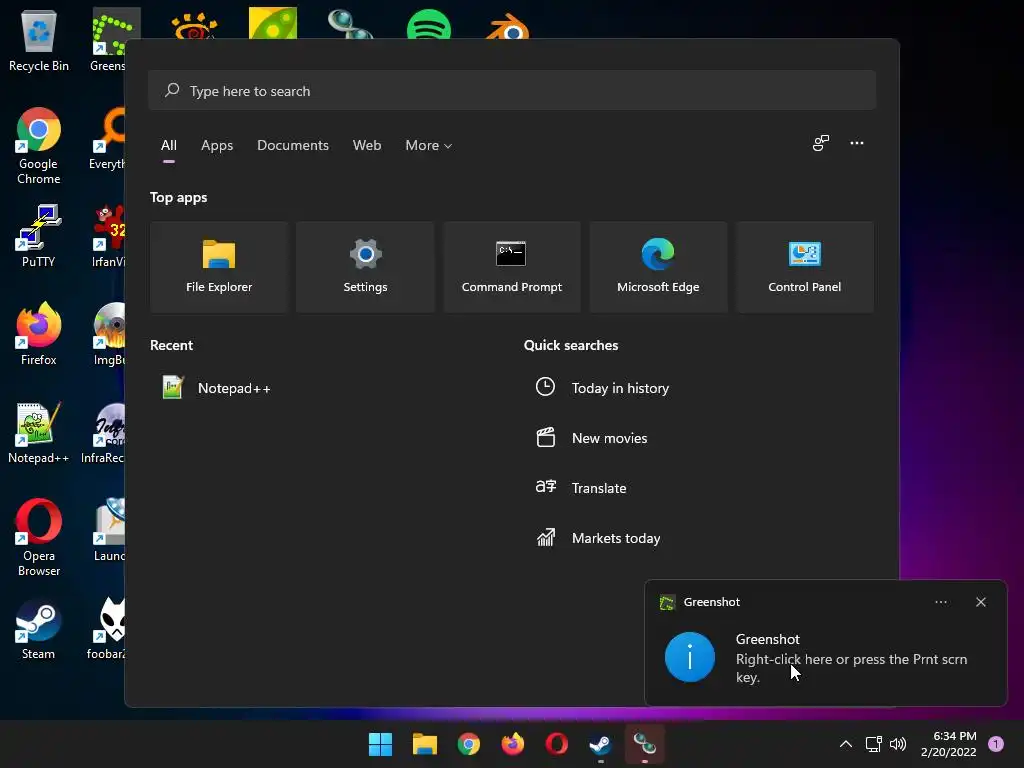Expand the More filter dropdown
This screenshot has height=768, width=1024.
(428, 146)
